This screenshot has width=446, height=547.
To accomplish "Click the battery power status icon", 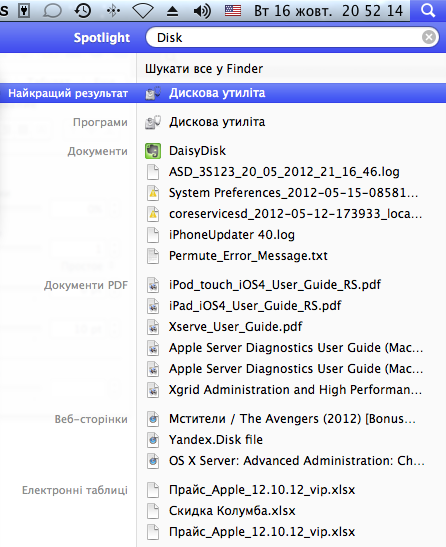I will point(24,11).
